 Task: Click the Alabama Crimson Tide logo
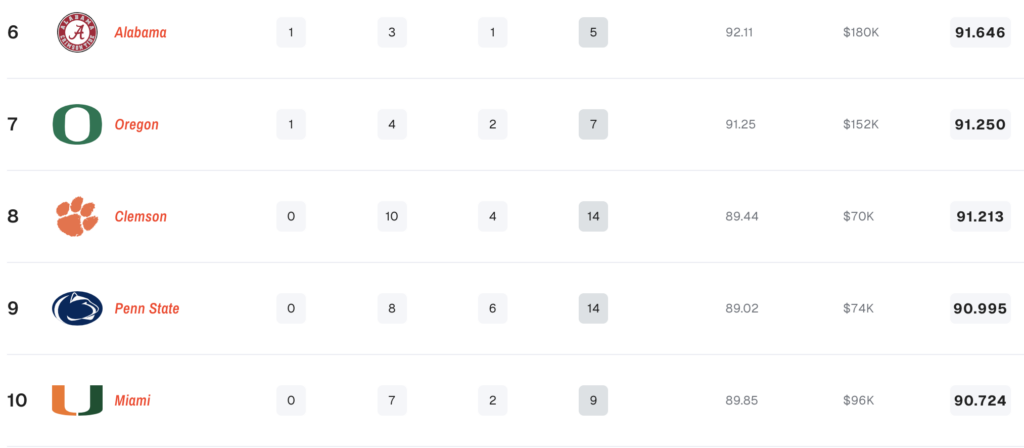(x=78, y=33)
